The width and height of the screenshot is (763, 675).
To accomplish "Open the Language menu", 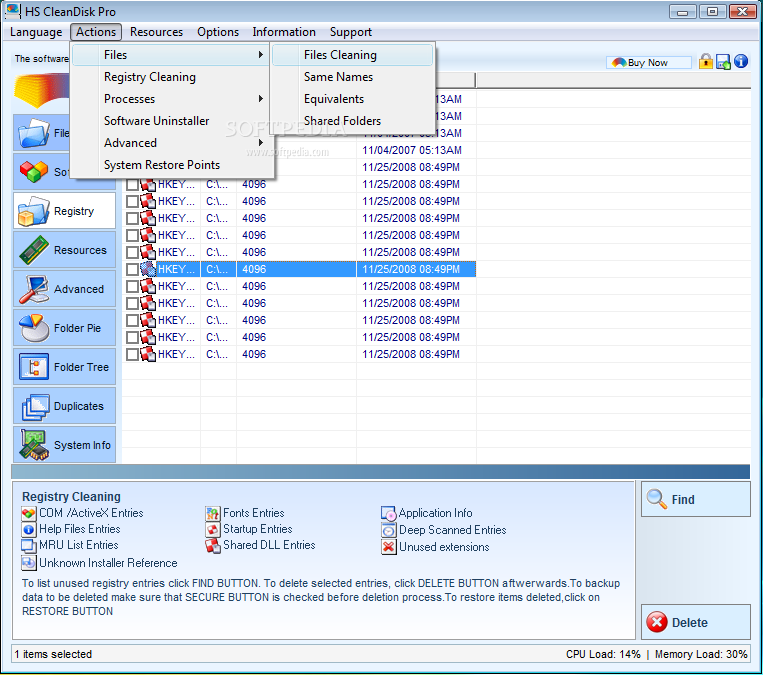I will tap(36, 32).
